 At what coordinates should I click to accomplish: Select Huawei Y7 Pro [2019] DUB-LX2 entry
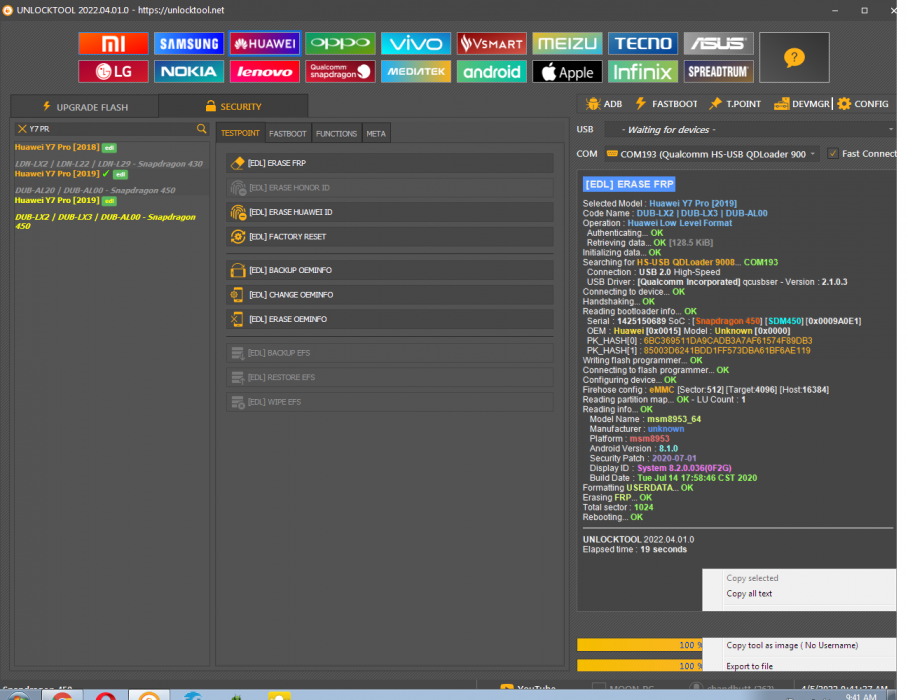[x=110, y=213]
